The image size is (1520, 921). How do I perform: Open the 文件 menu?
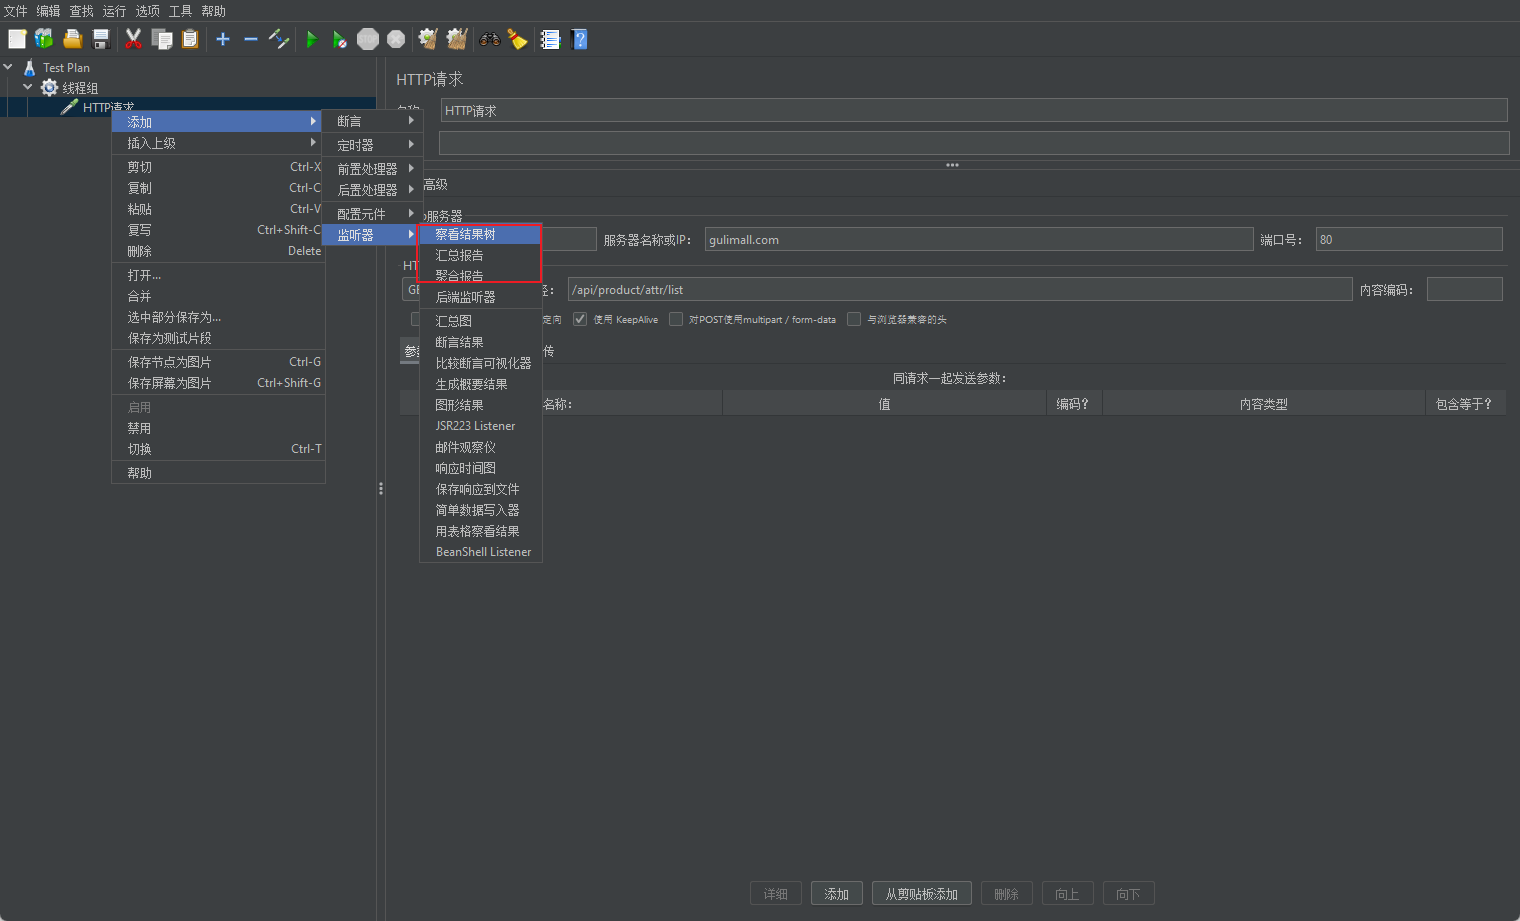[x=16, y=11]
